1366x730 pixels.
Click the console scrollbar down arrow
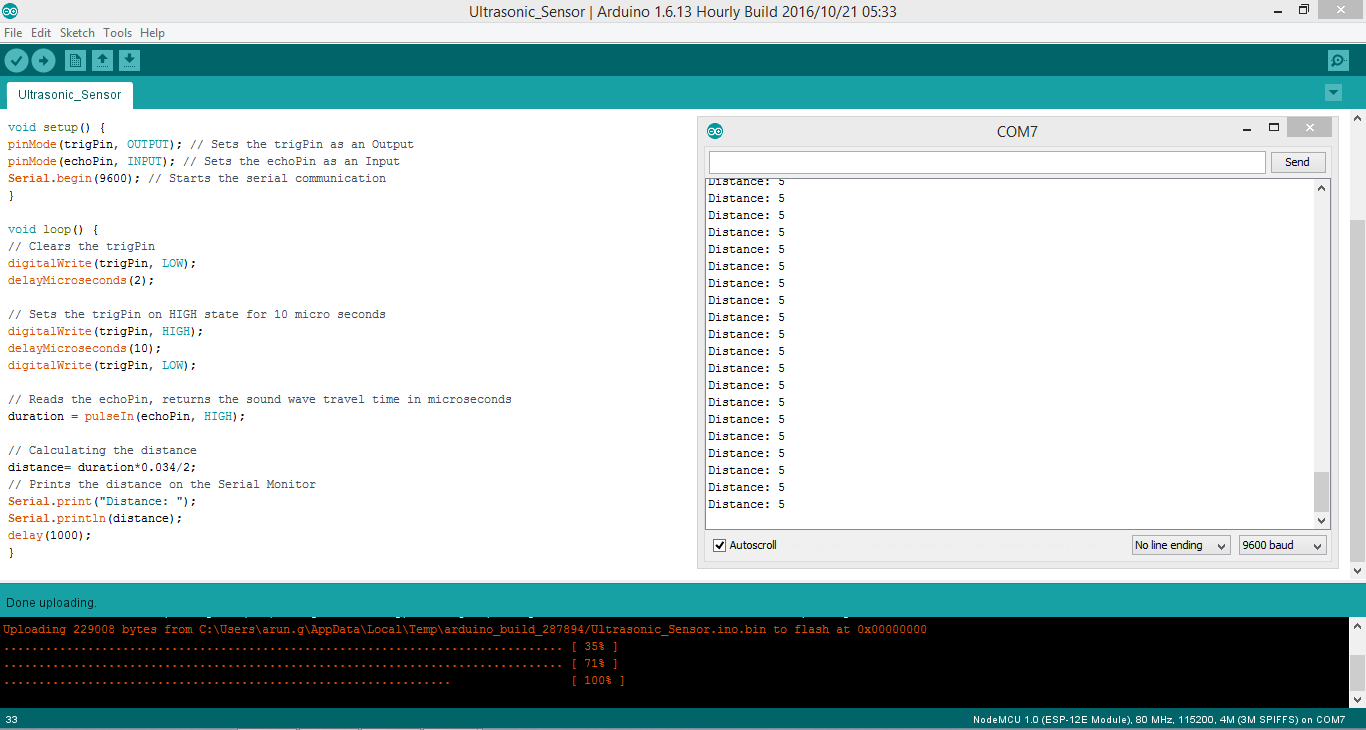[1358, 699]
